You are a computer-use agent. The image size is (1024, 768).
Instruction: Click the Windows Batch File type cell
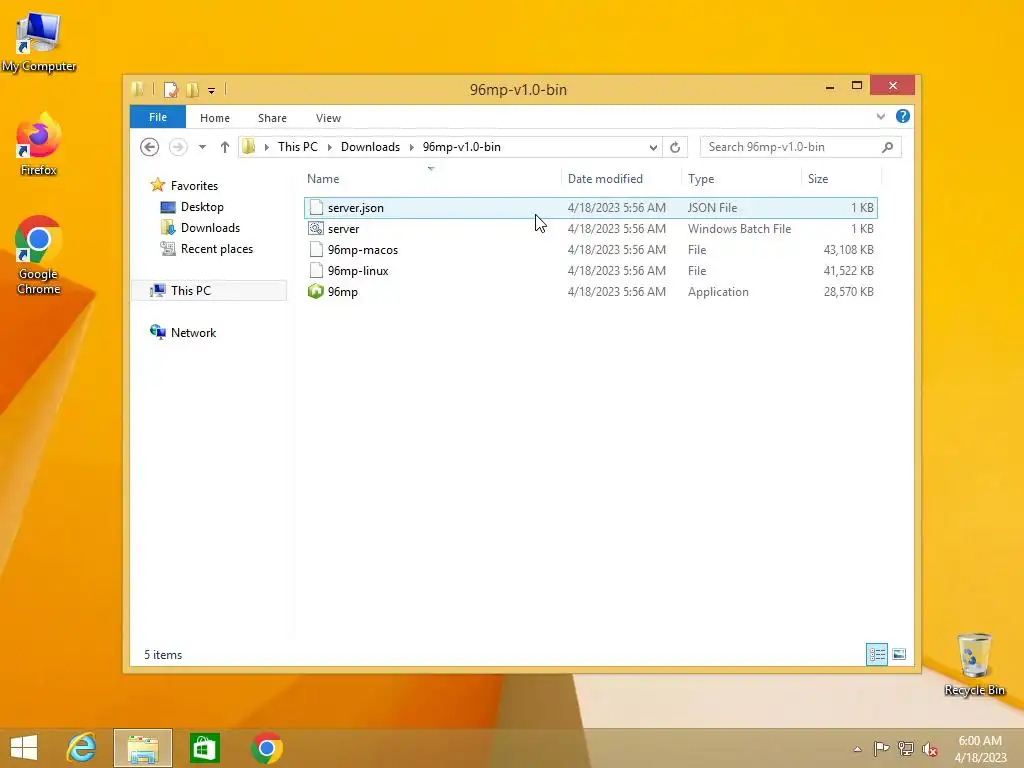(739, 229)
